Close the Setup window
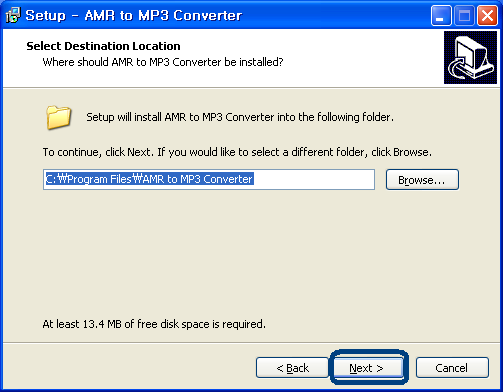Viewport: 503px width, 392px height. (x=487, y=15)
